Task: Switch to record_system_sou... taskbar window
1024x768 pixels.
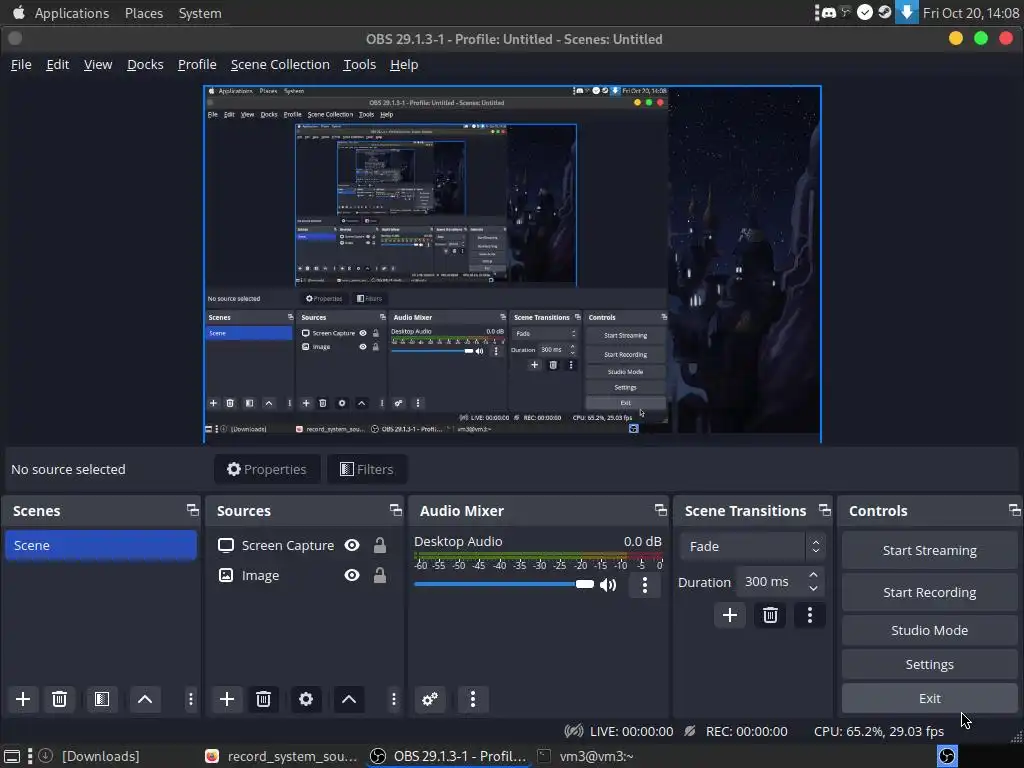Action: click(x=281, y=756)
